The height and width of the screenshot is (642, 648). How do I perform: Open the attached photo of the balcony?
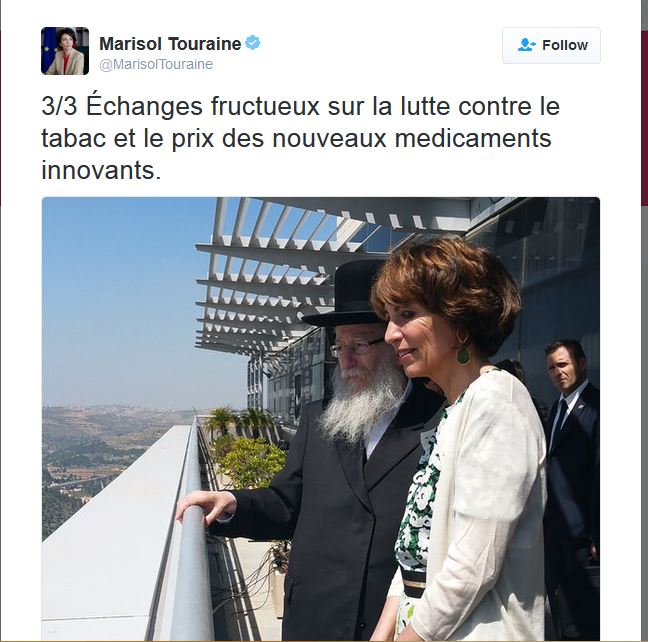pyautogui.click(x=321, y=419)
